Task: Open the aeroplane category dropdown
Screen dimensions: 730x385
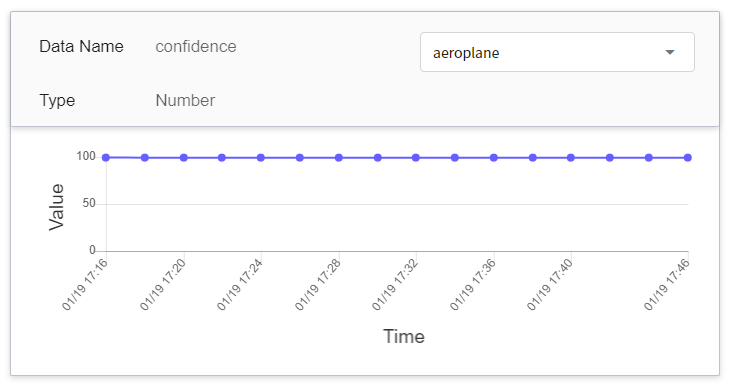Action: 557,52
